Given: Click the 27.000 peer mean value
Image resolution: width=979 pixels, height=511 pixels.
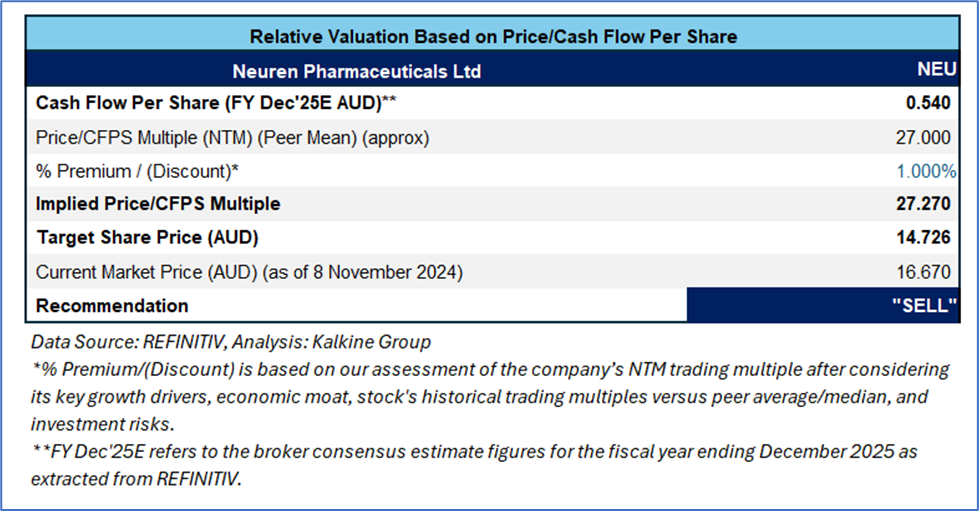Looking at the screenshot, I should pos(923,137).
